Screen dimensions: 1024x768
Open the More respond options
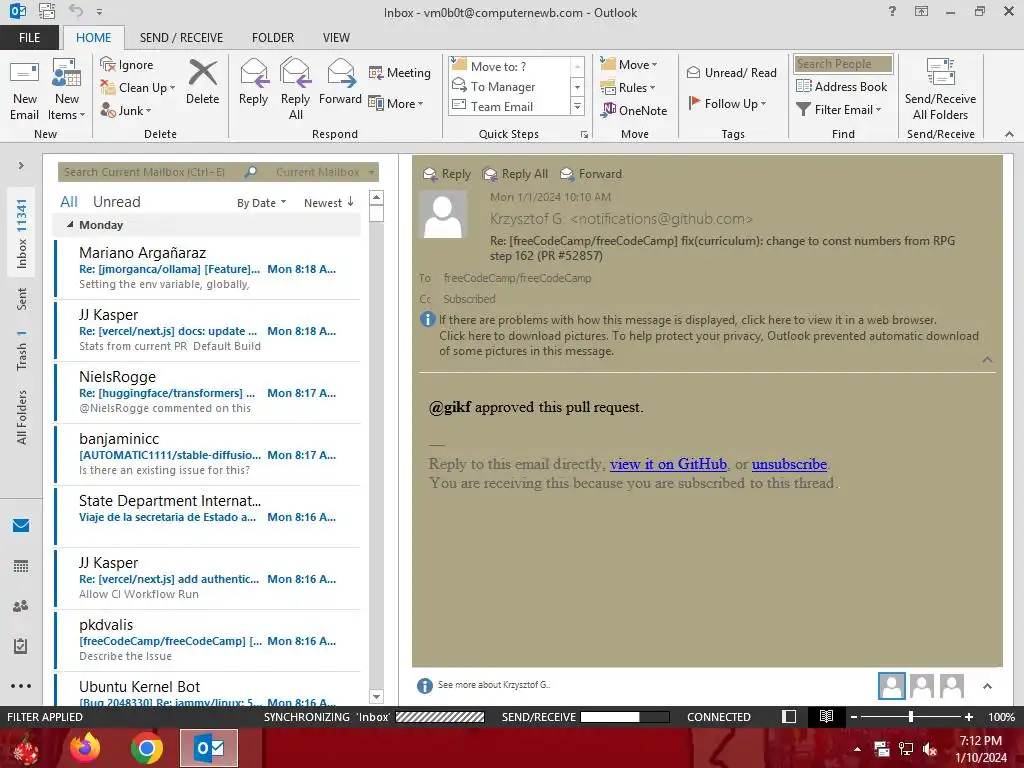(x=396, y=103)
